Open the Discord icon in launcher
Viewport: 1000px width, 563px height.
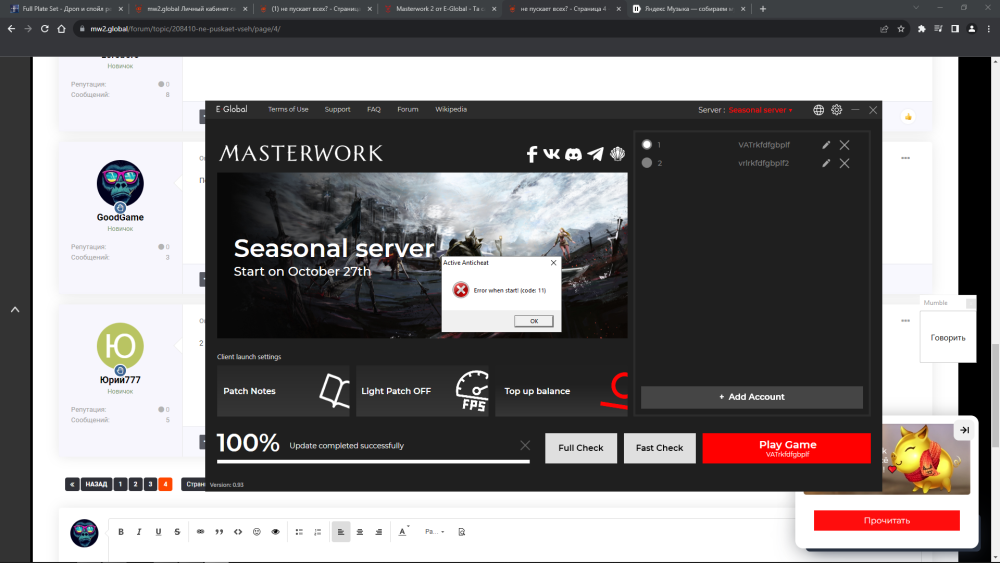point(573,154)
